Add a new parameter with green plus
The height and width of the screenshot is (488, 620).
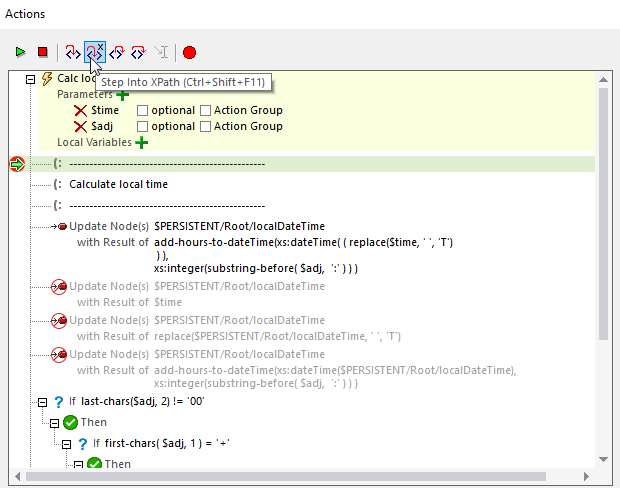coord(122,94)
